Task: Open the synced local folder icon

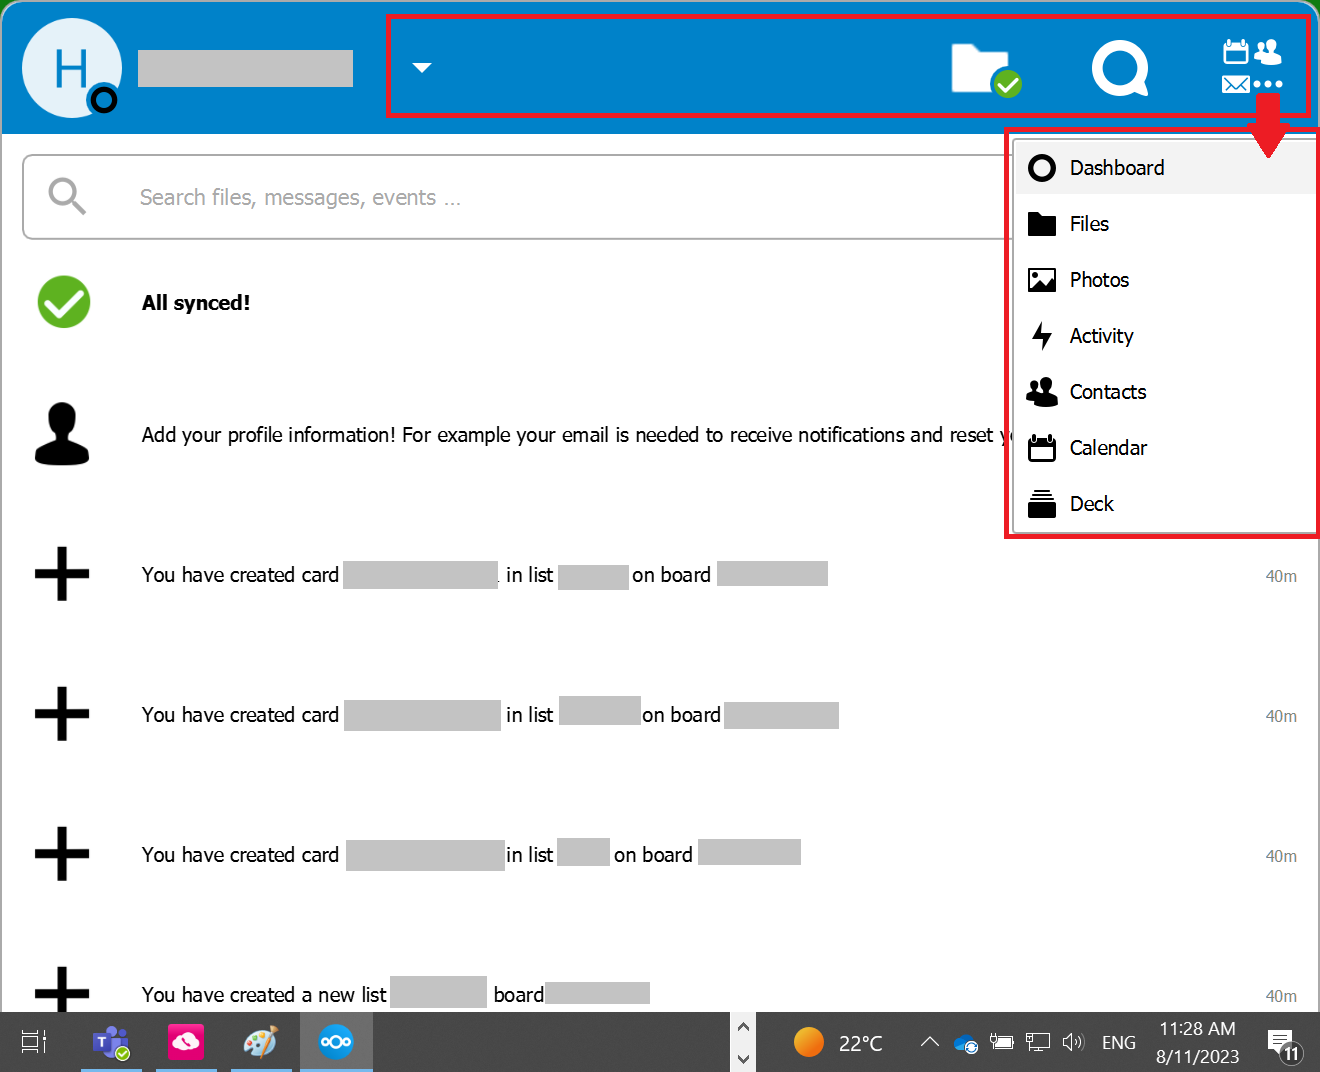Action: [x=985, y=70]
